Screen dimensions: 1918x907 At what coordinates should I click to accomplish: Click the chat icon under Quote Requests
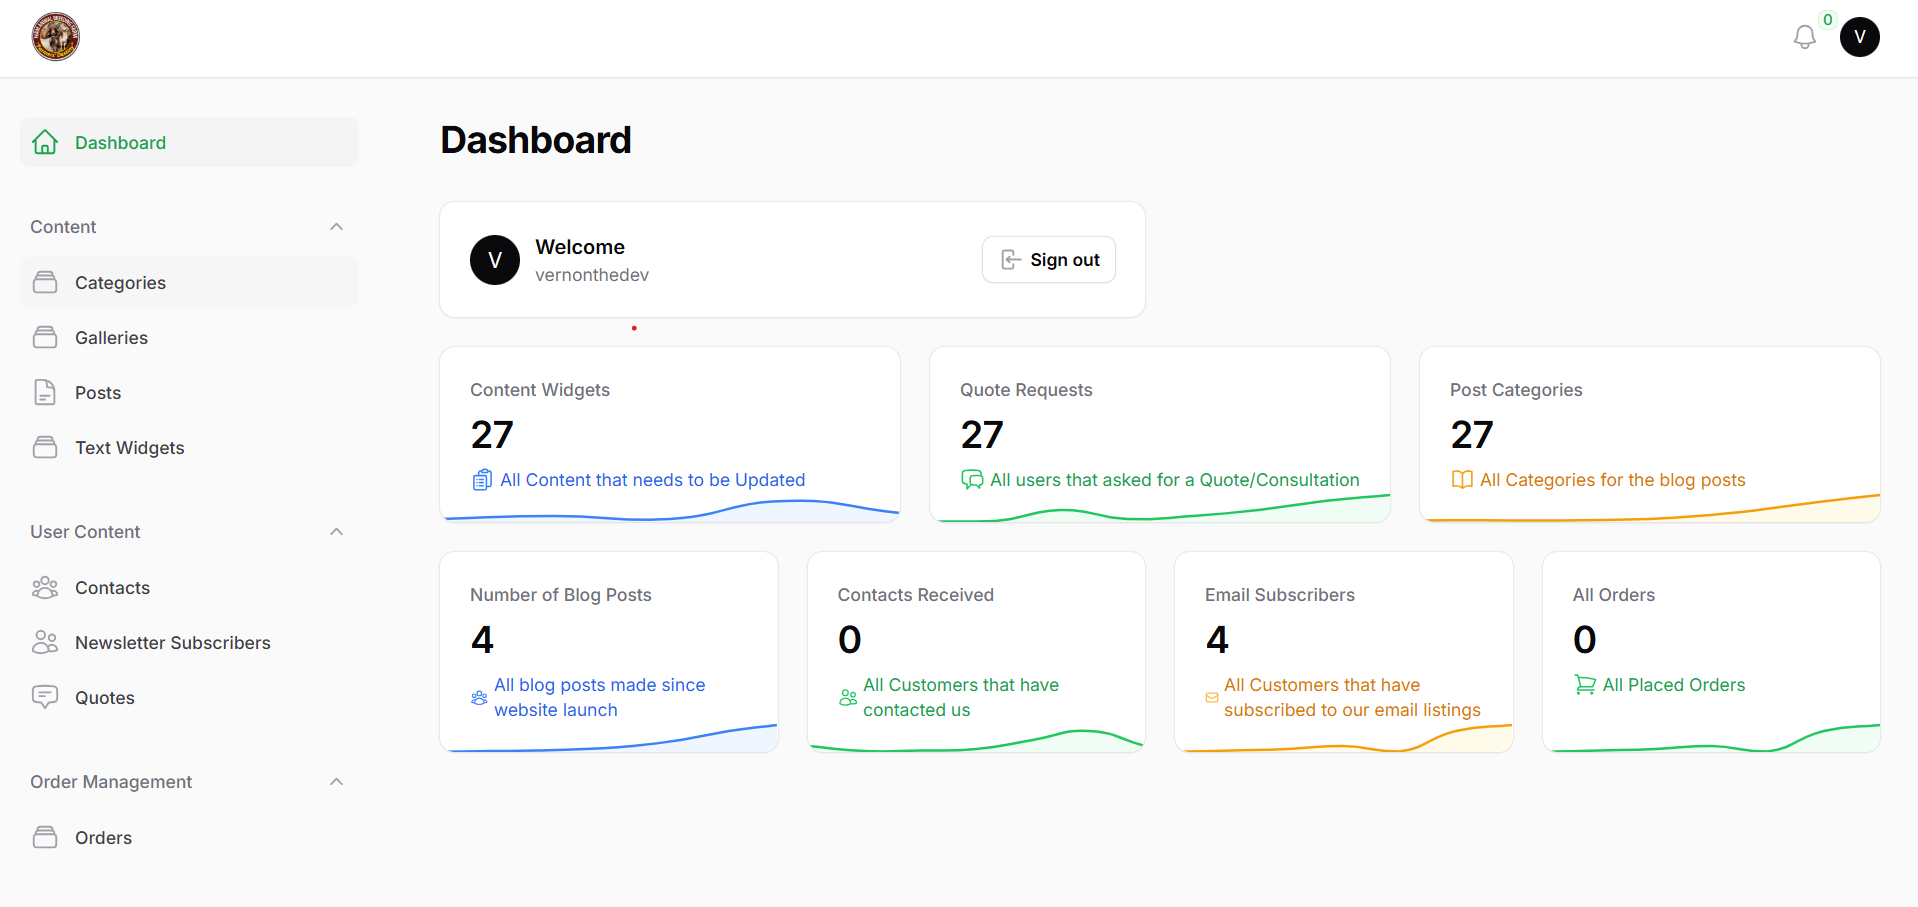[x=972, y=480]
